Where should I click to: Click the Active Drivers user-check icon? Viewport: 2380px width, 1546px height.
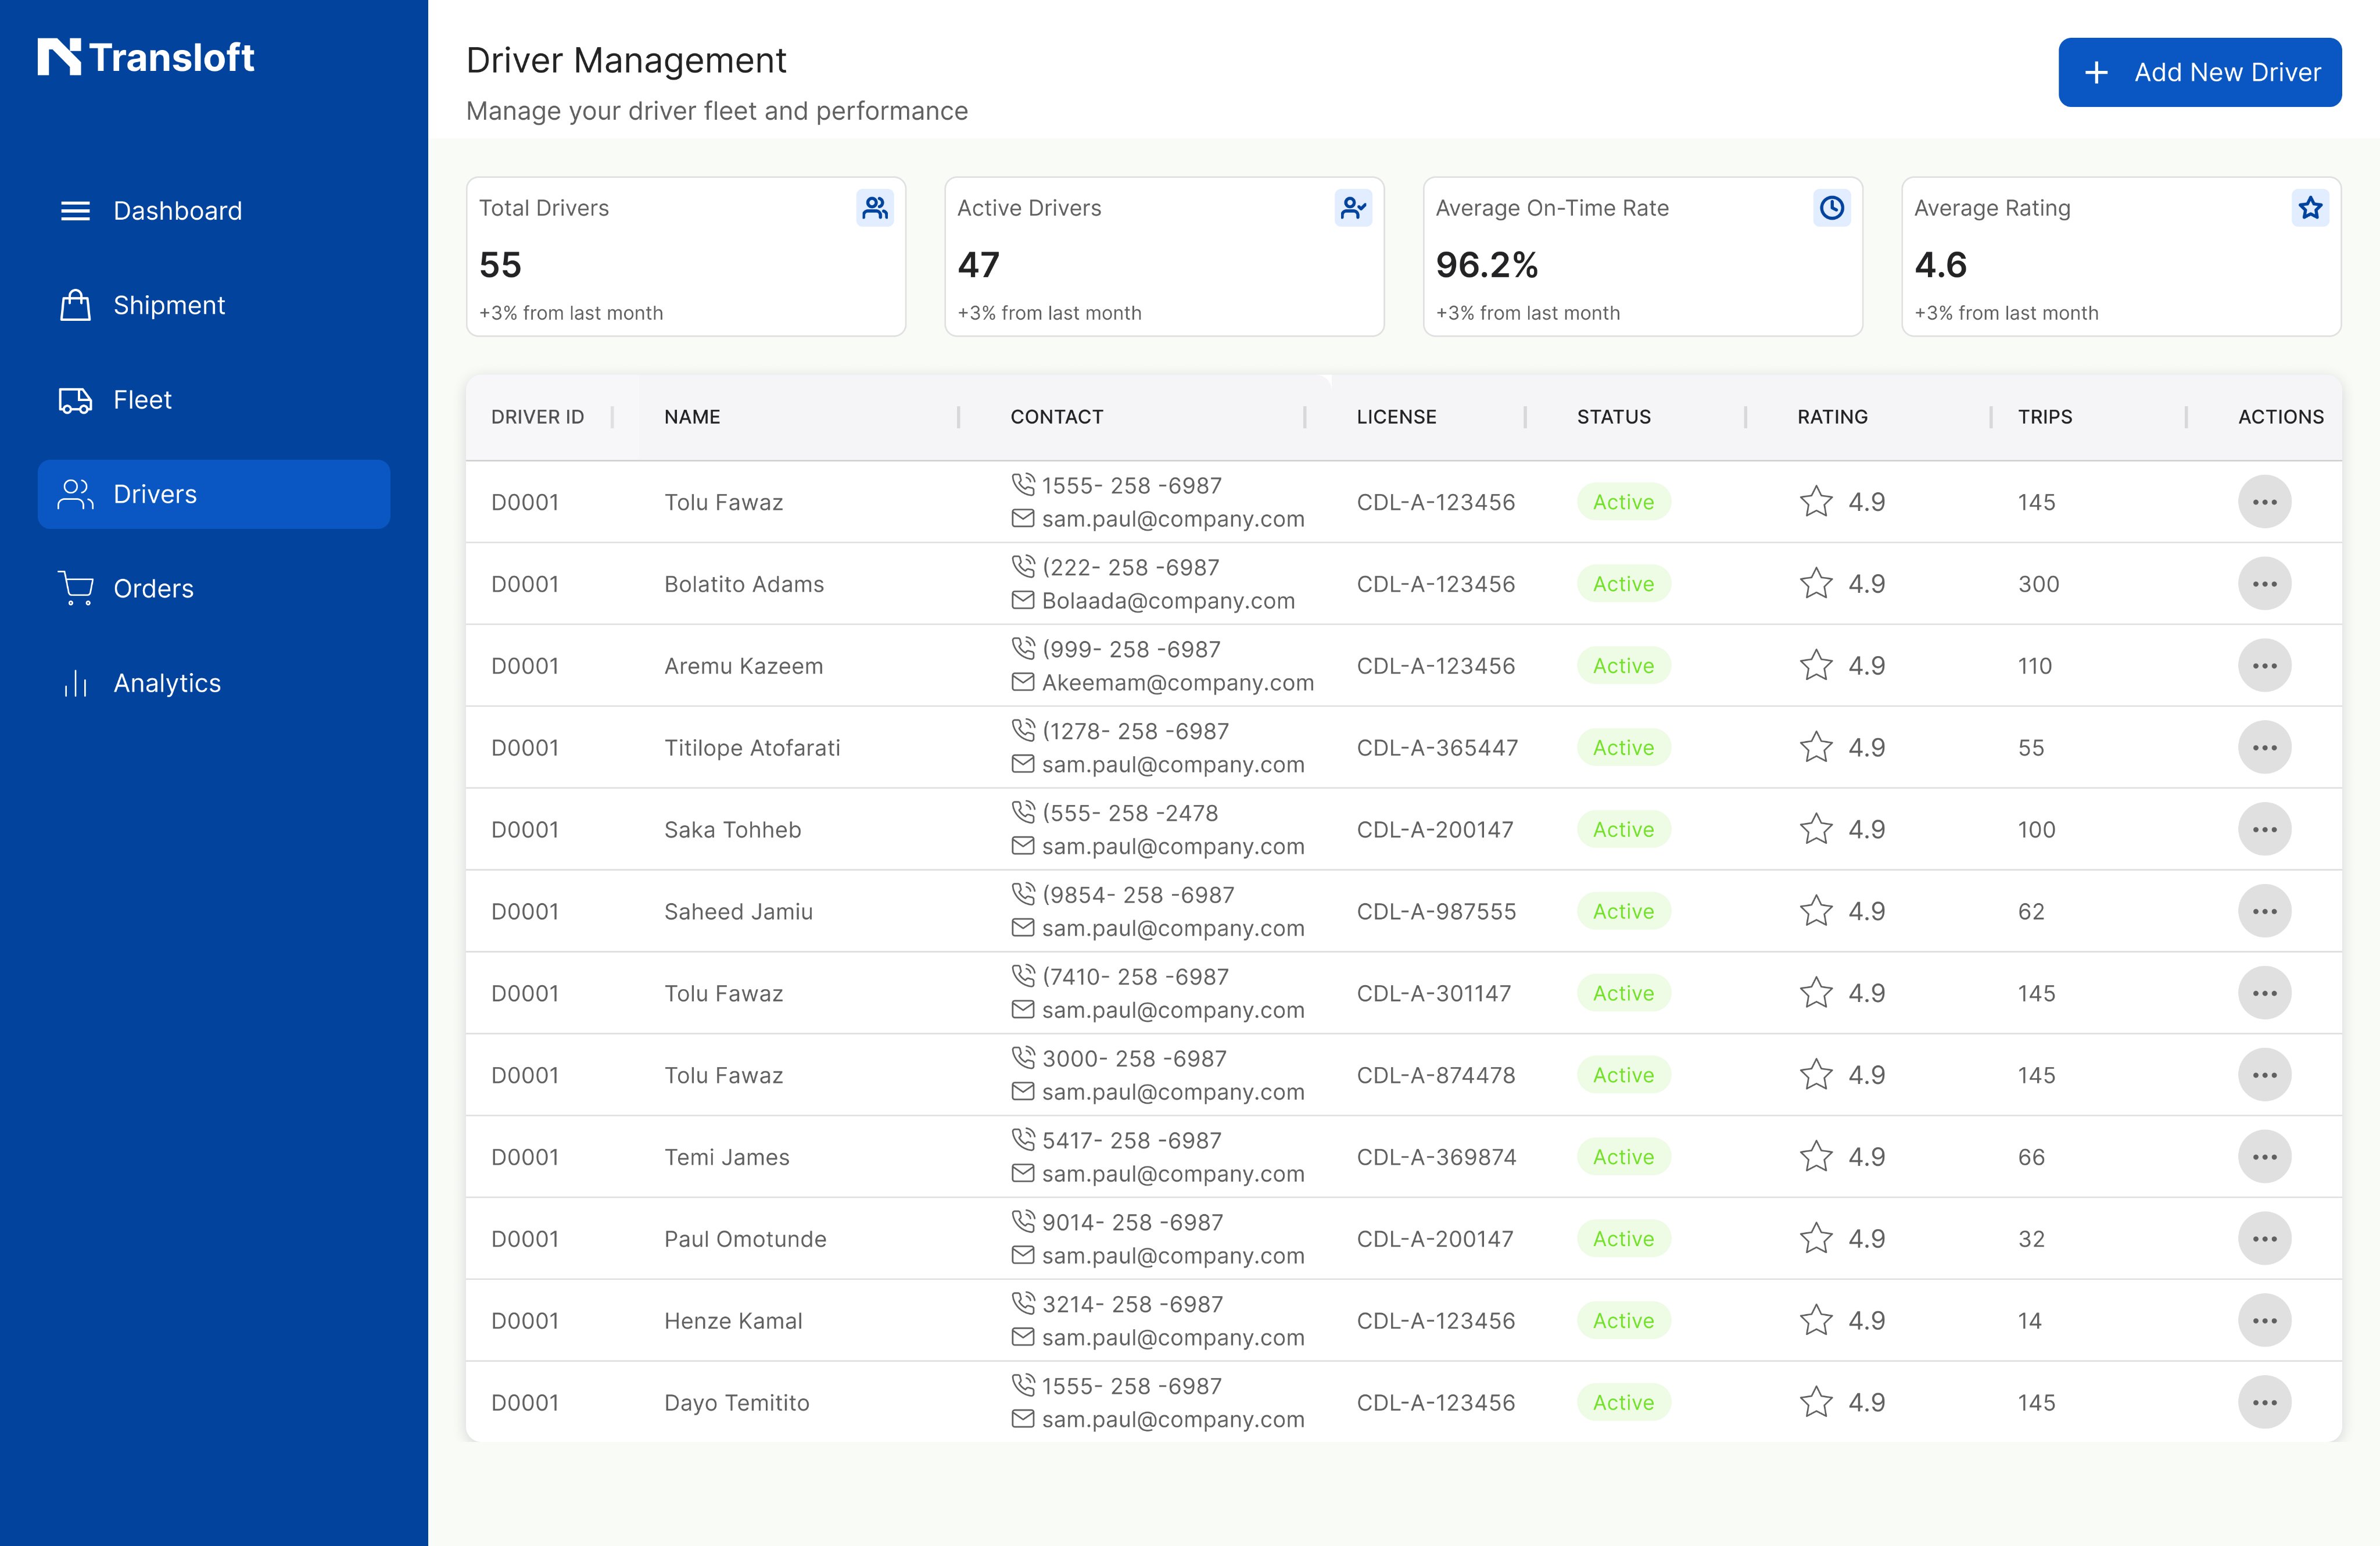pyautogui.click(x=1353, y=208)
